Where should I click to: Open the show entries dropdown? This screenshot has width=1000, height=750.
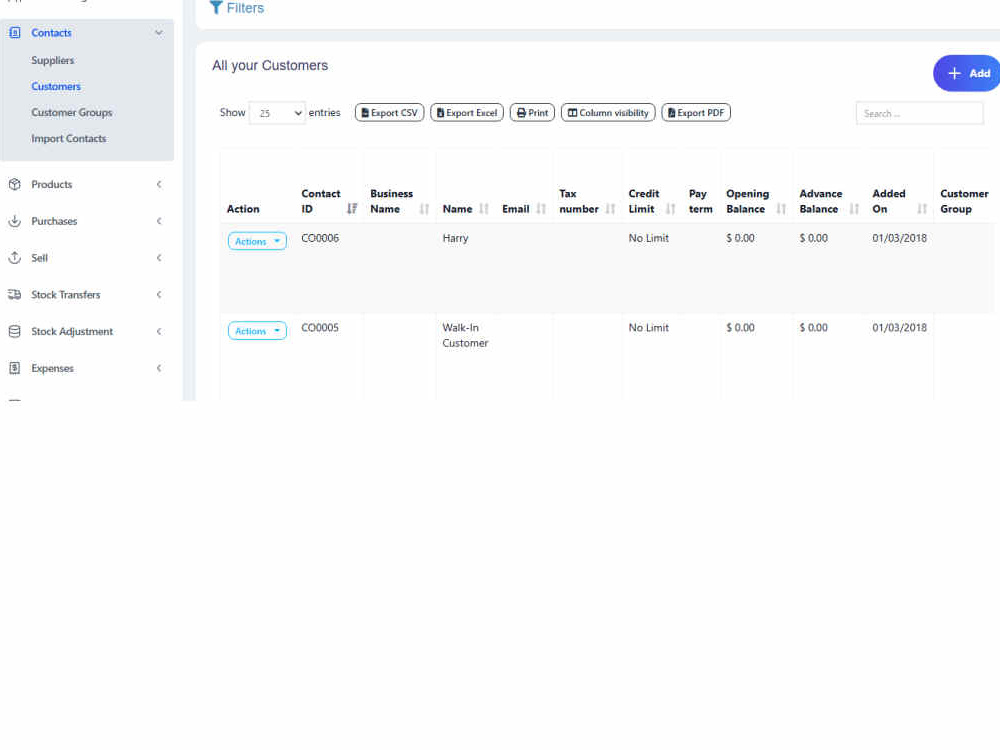(277, 113)
